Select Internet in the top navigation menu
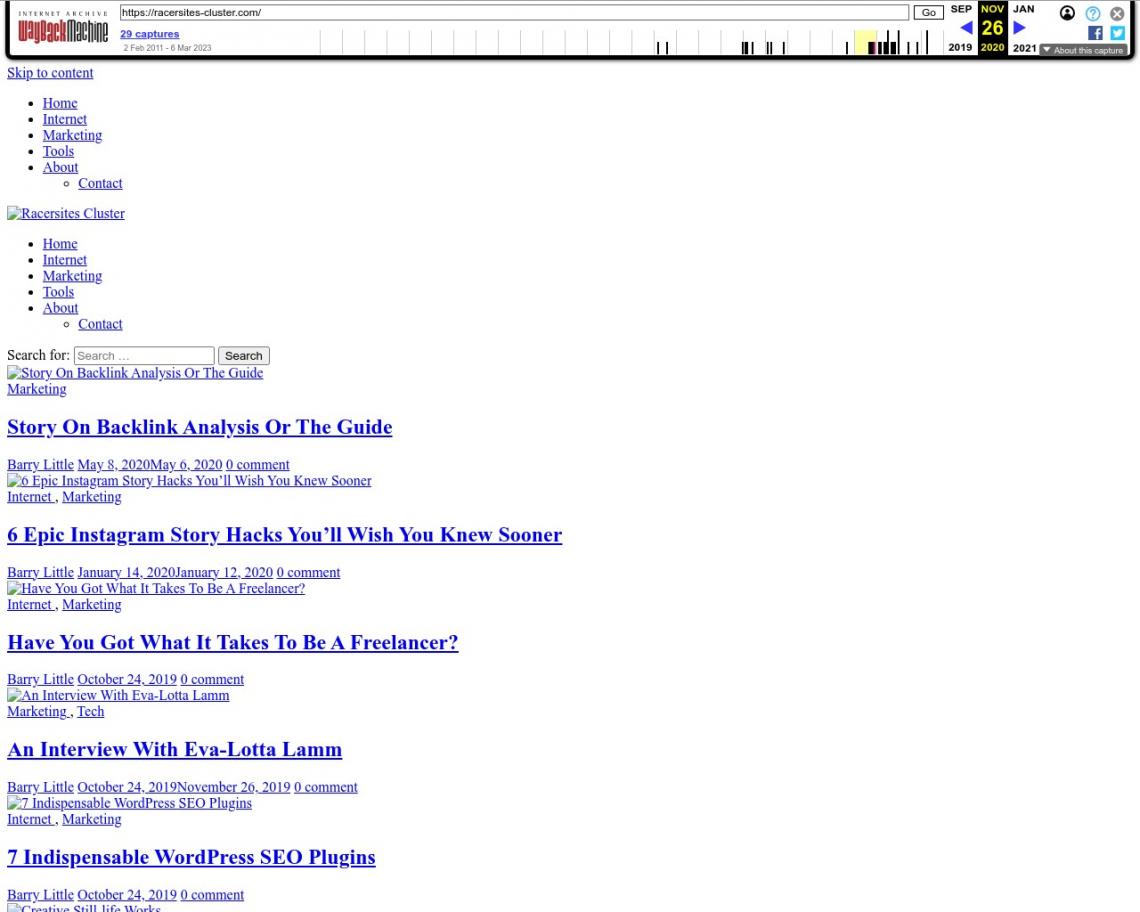The height and width of the screenshot is (912, 1140). pos(64,119)
